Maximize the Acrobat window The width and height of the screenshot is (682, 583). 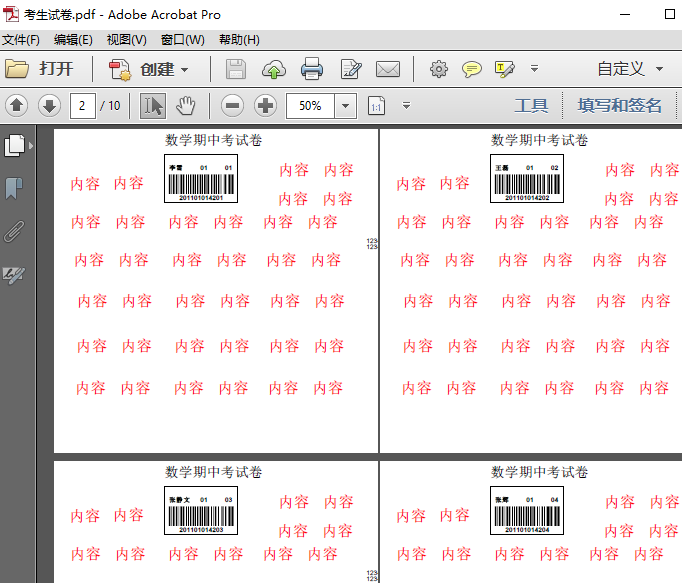pos(670,14)
